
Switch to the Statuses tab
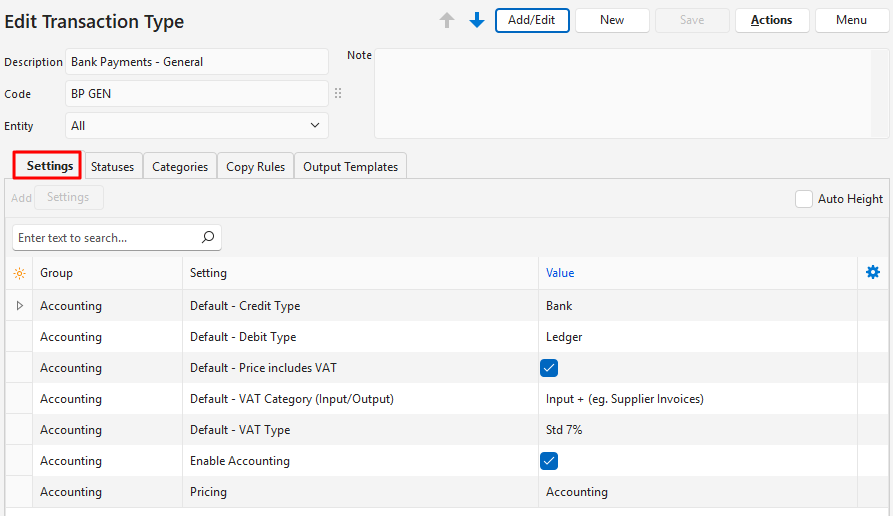112,167
